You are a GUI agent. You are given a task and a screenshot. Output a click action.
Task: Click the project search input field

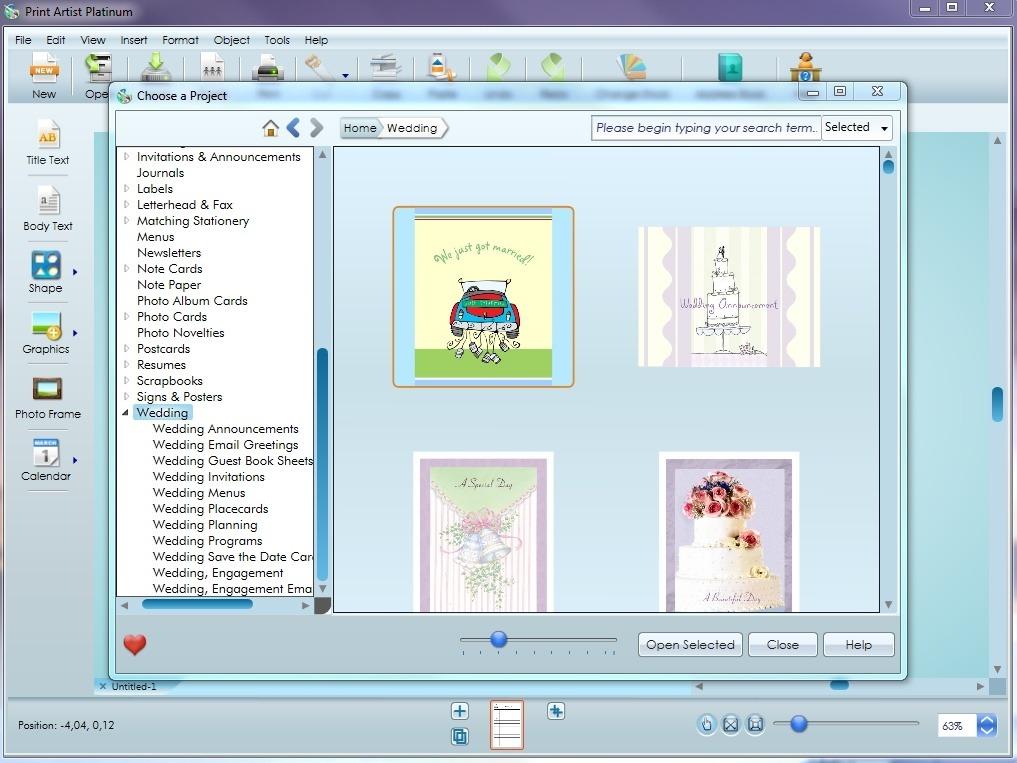click(706, 128)
